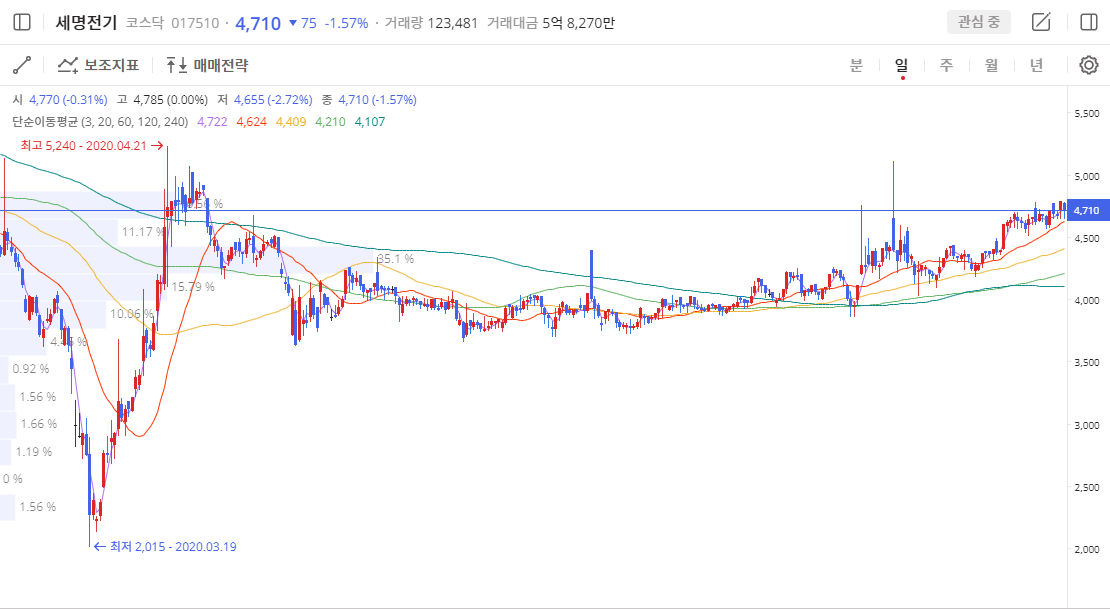Click the 35.1 % volume profile label
Viewport: 1110px width, 609px height.
396,259
